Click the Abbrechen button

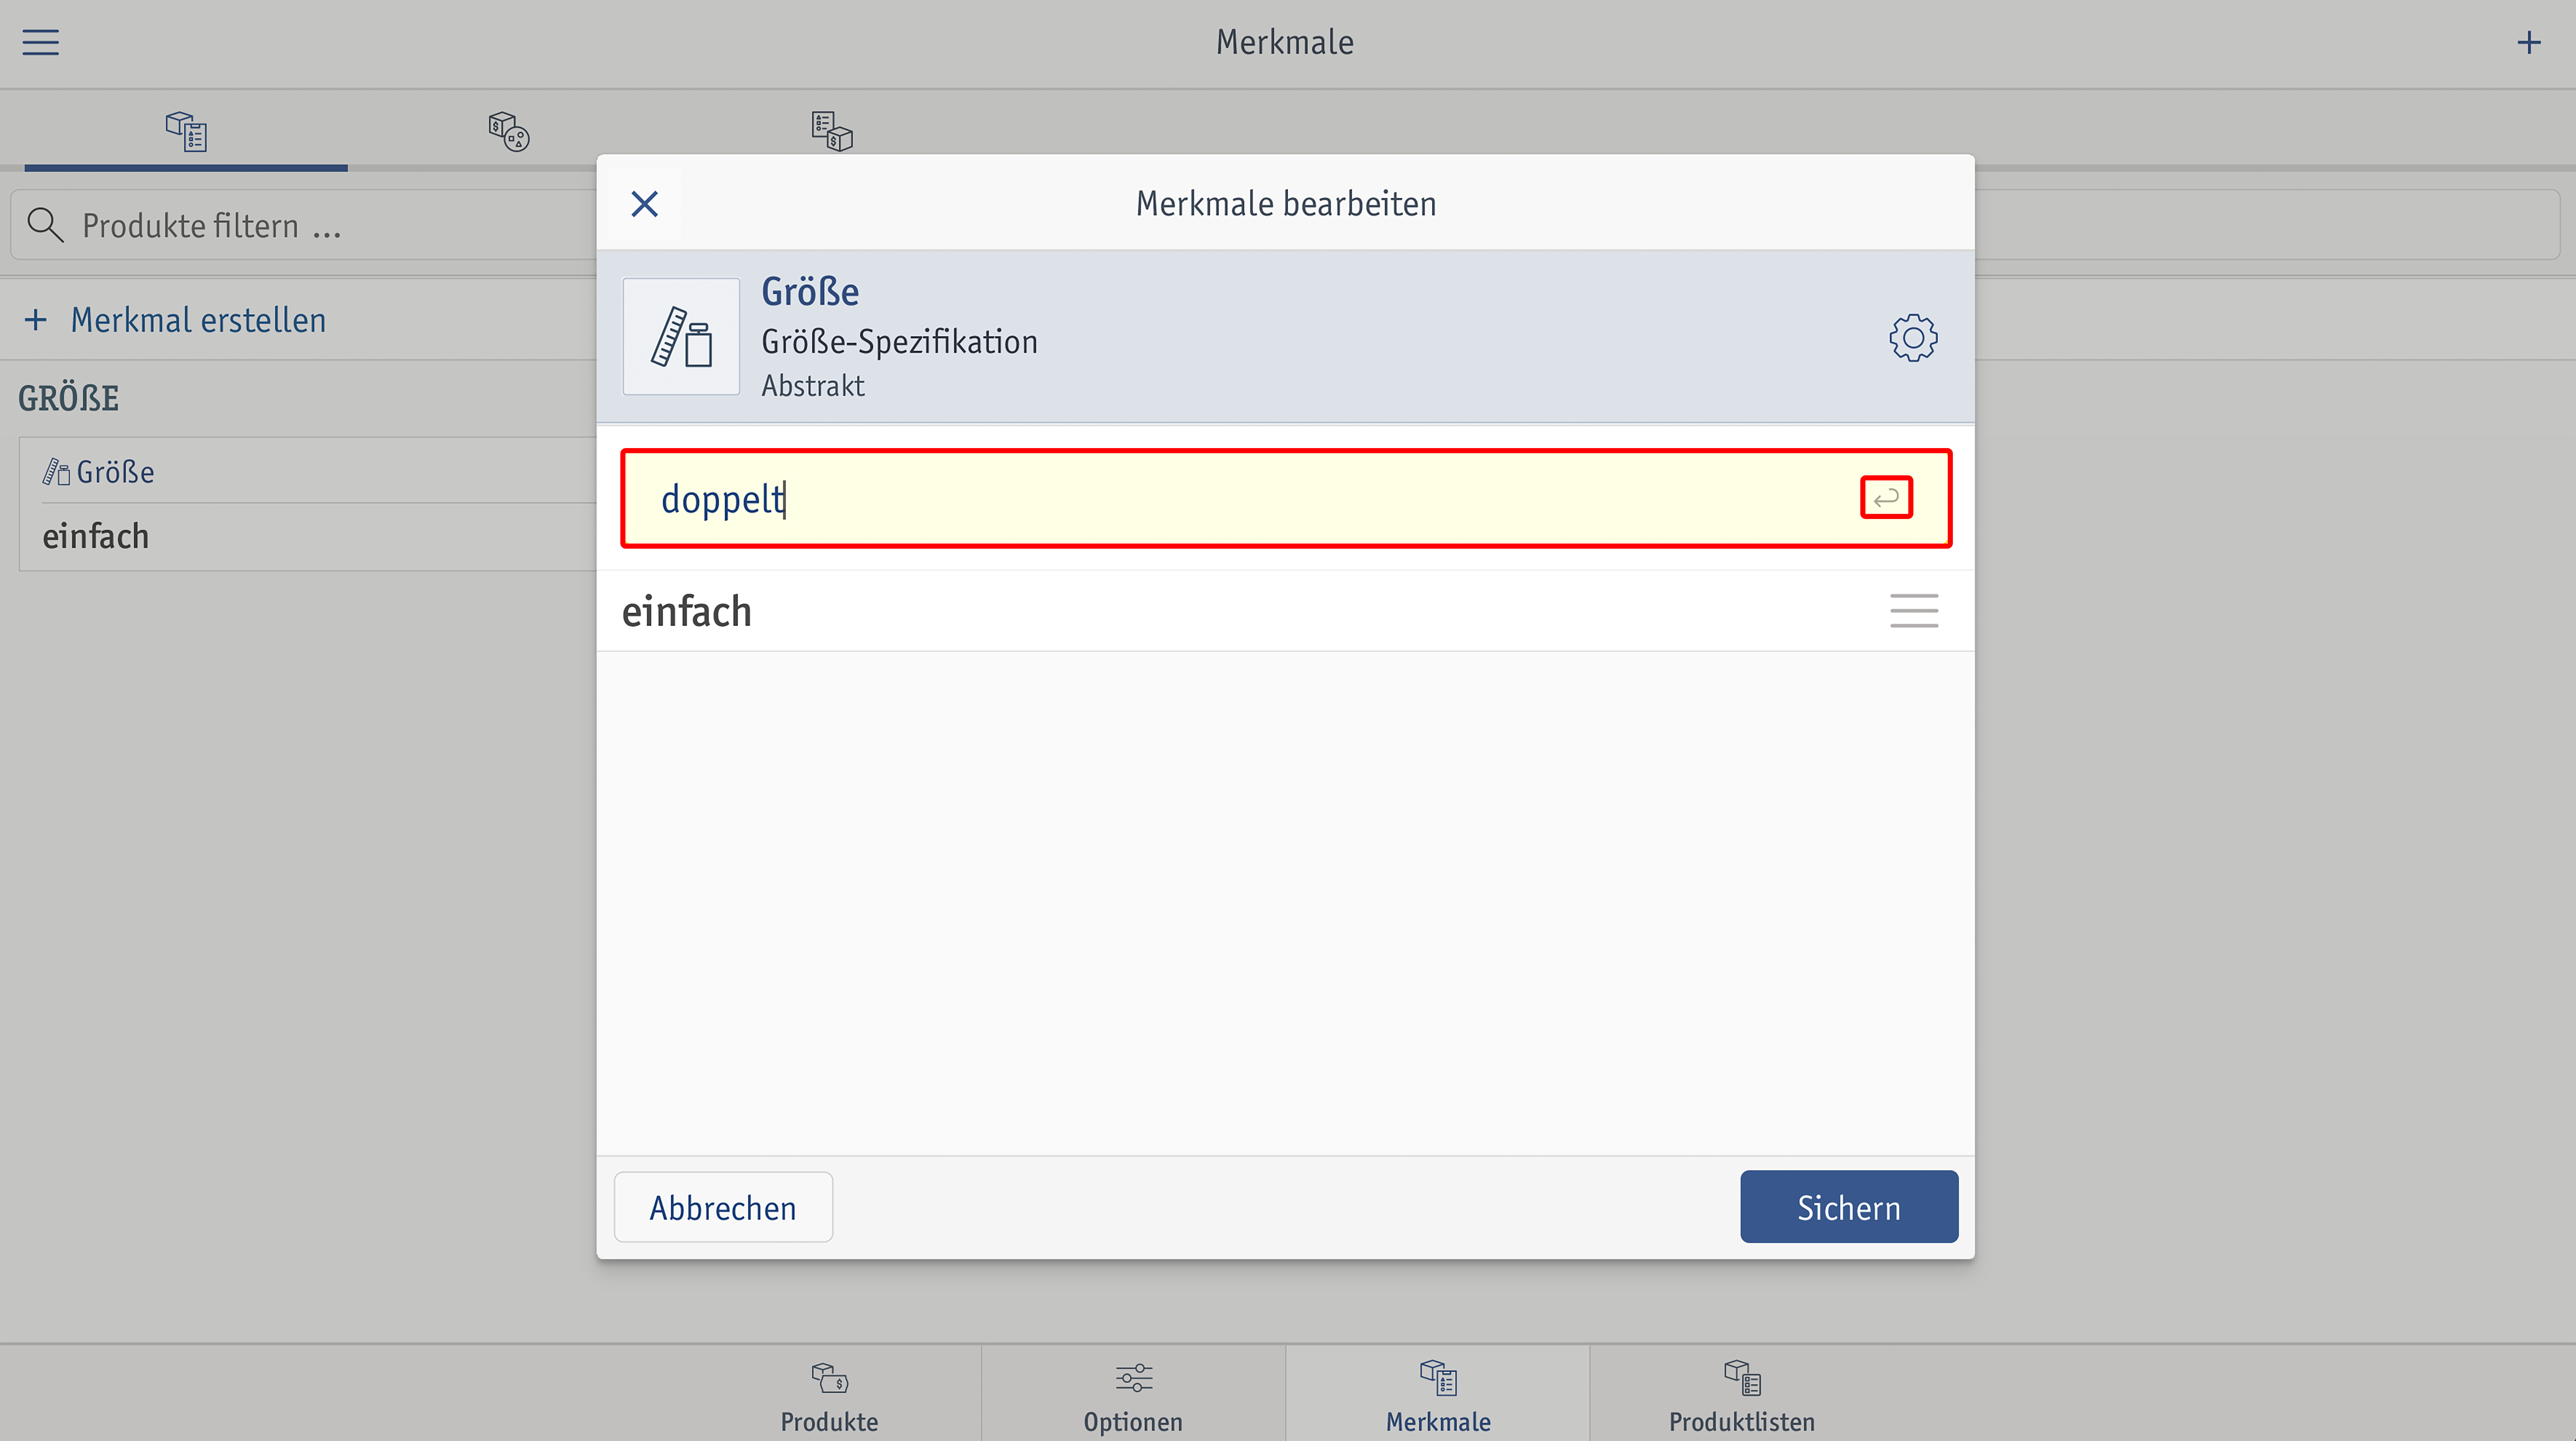(723, 1207)
